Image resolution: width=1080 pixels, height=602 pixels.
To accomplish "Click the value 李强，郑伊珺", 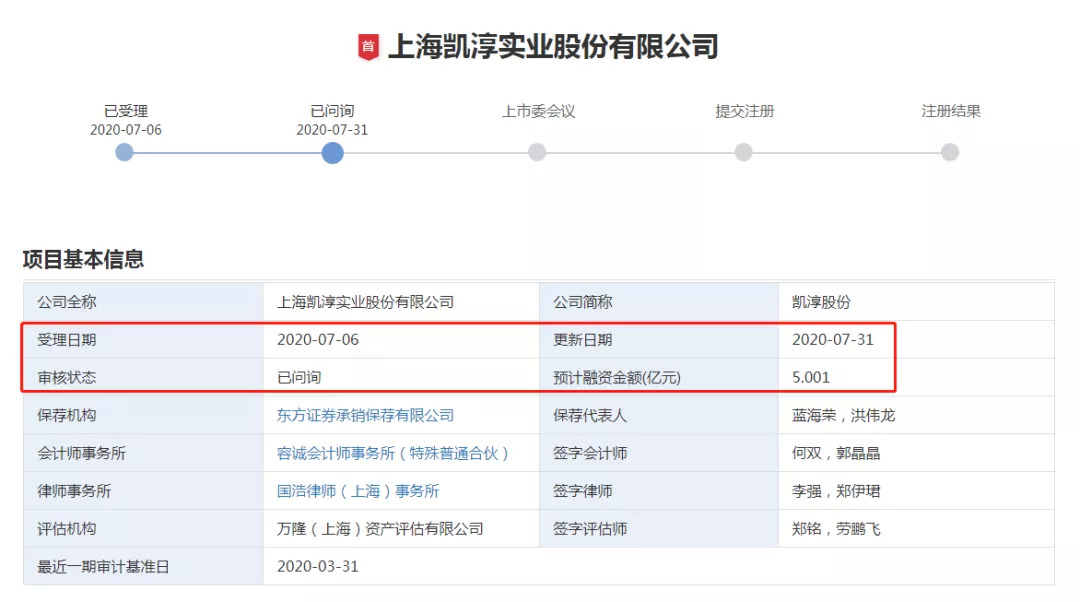I will (835, 491).
